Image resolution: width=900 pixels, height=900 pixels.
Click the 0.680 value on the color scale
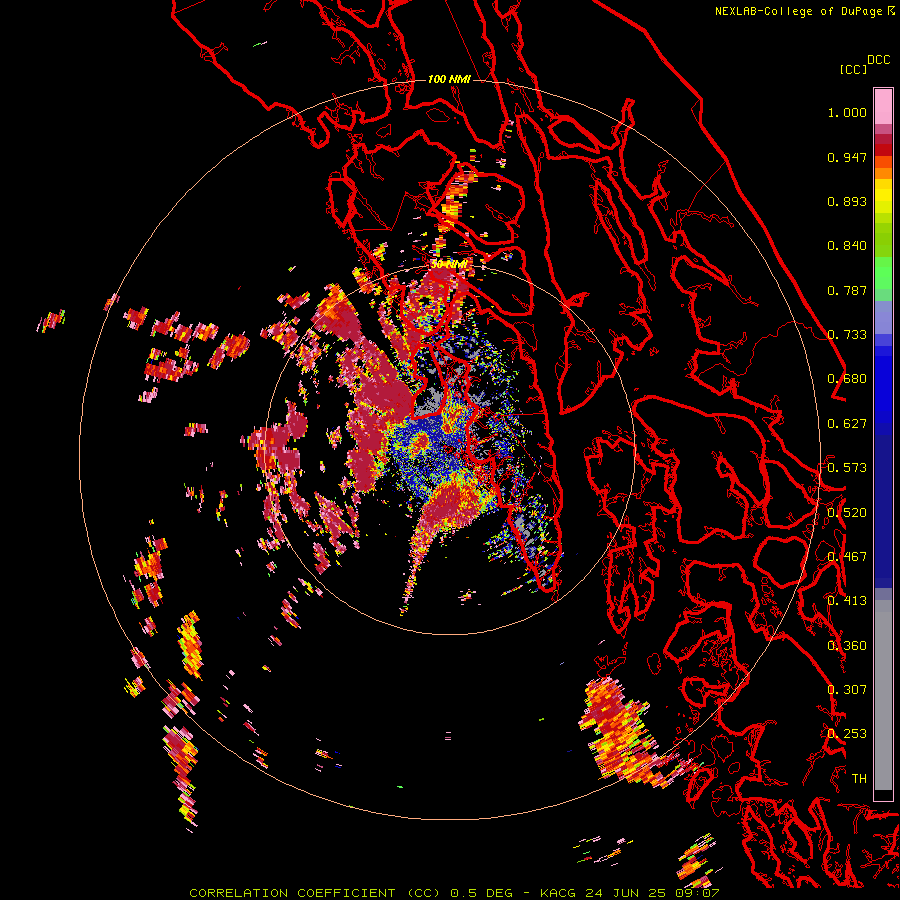847,379
